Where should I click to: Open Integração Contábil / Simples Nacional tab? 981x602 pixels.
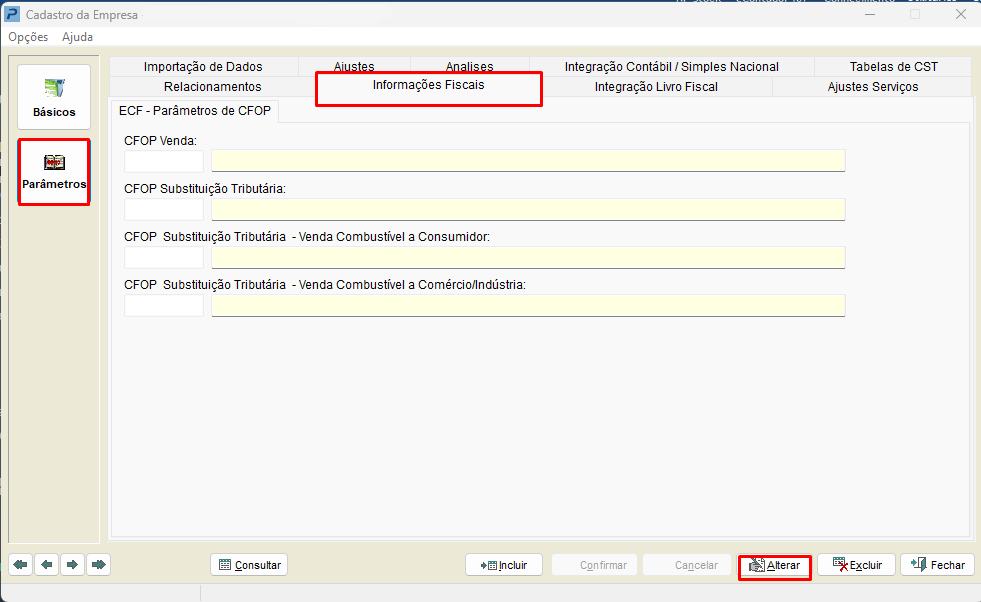tap(671, 66)
